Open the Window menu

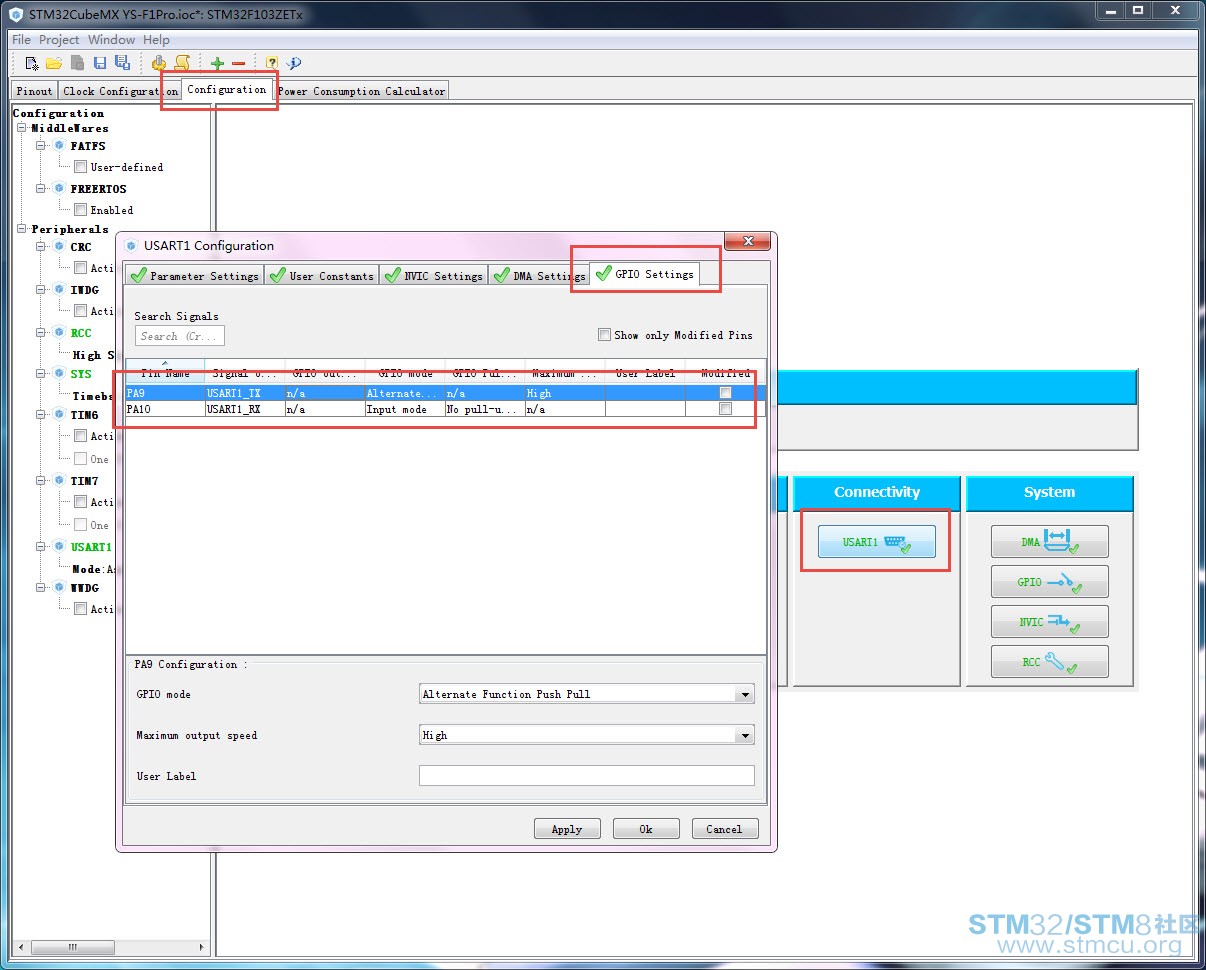[x=111, y=40]
